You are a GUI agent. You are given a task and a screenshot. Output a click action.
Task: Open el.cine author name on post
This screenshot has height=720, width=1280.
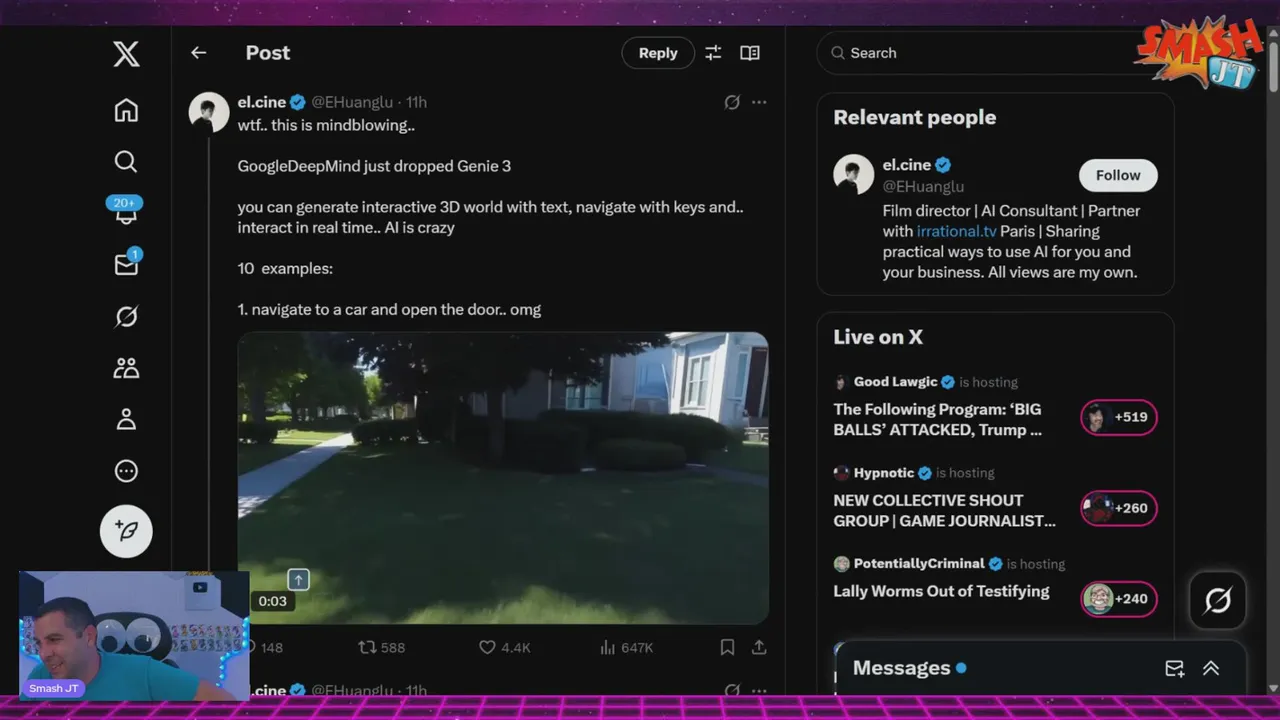click(x=262, y=102)
